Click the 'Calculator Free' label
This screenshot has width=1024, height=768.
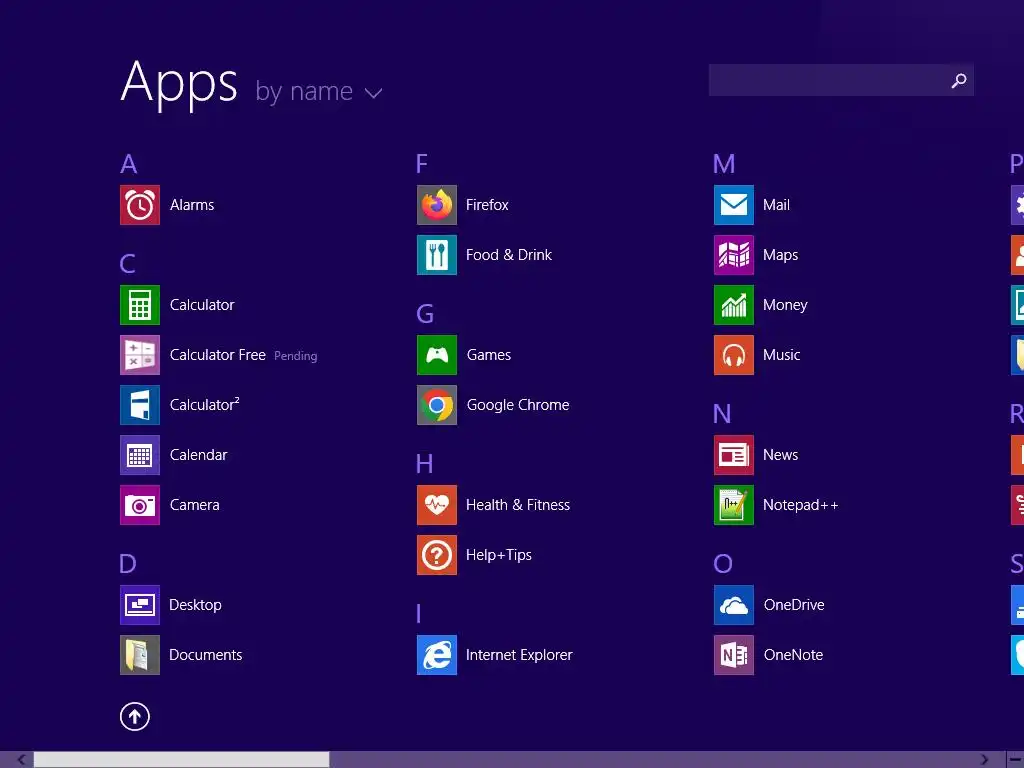(x=217, y=355)
